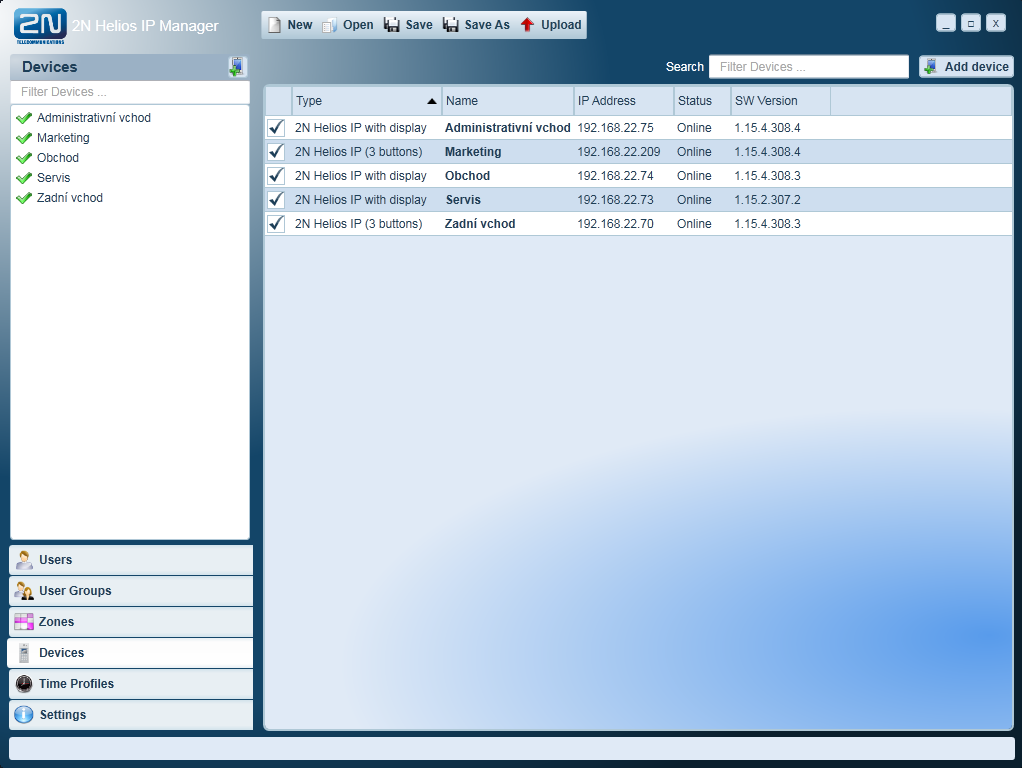The height and width of the screenshot is (769, 1022).
Task: Select Marketing in the device list
Action: click(x=63, y=138)
